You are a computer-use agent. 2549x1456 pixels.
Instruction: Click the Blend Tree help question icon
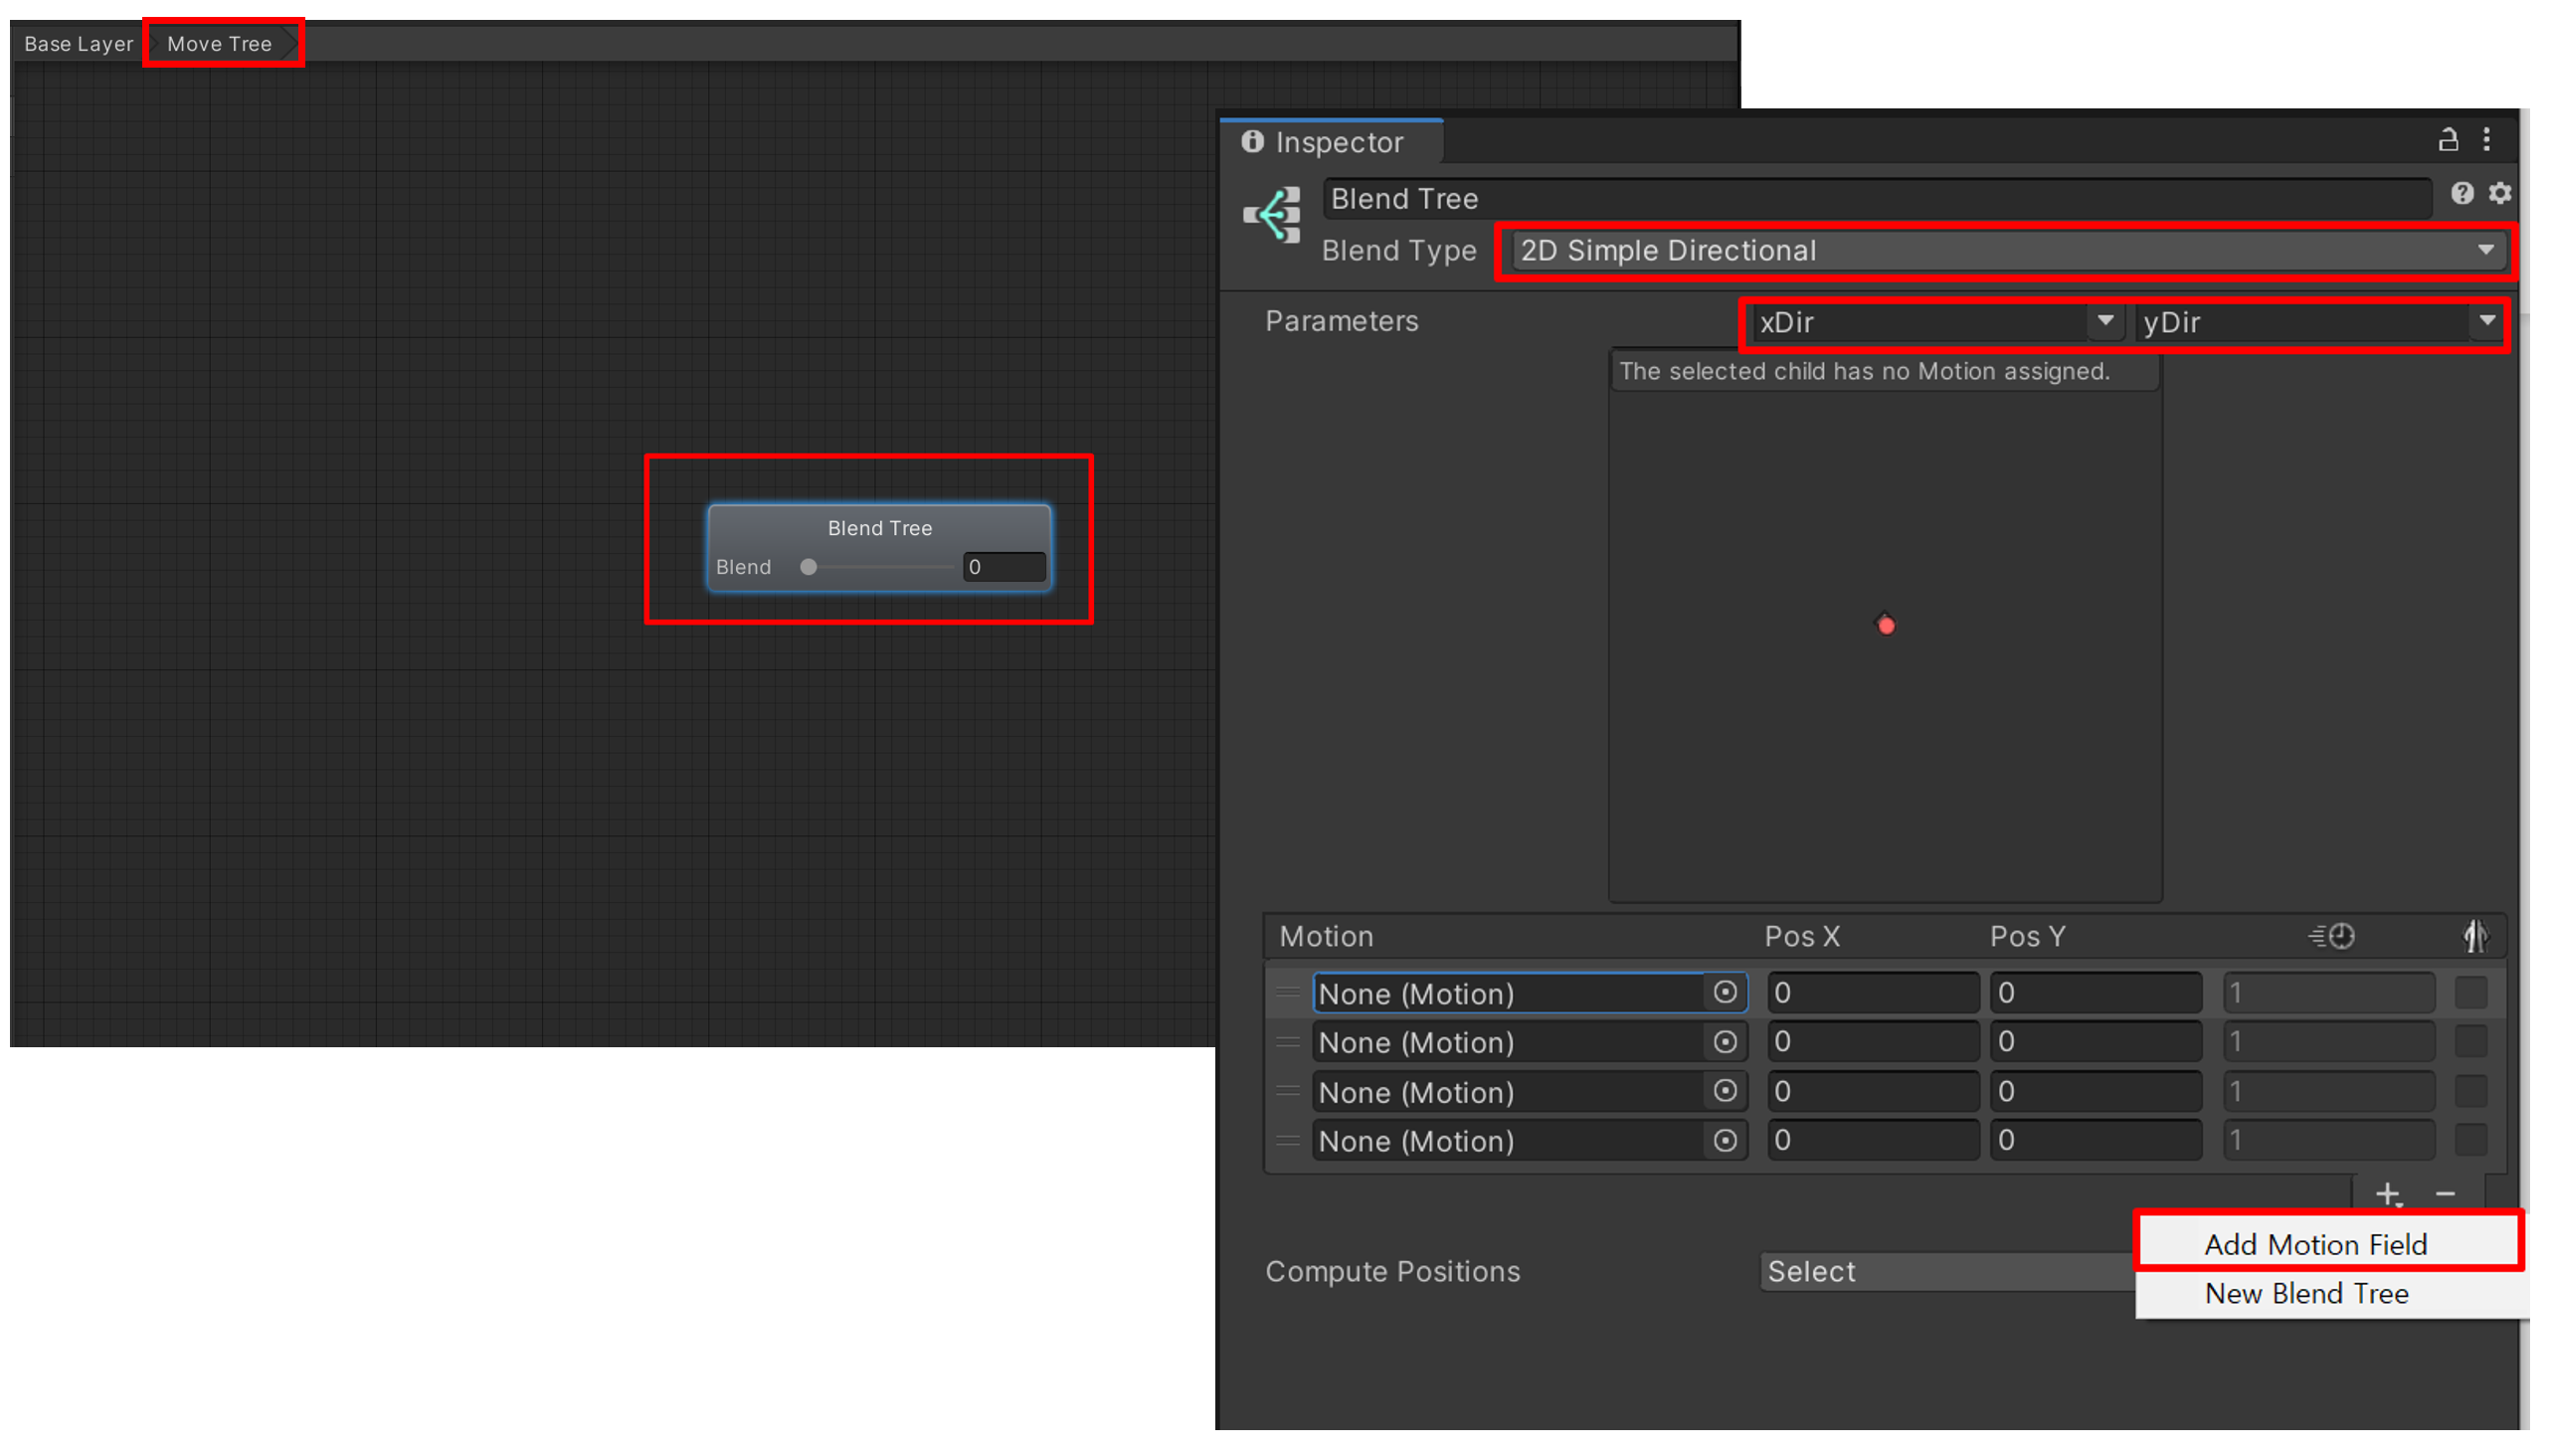(x=2461, y=193)
